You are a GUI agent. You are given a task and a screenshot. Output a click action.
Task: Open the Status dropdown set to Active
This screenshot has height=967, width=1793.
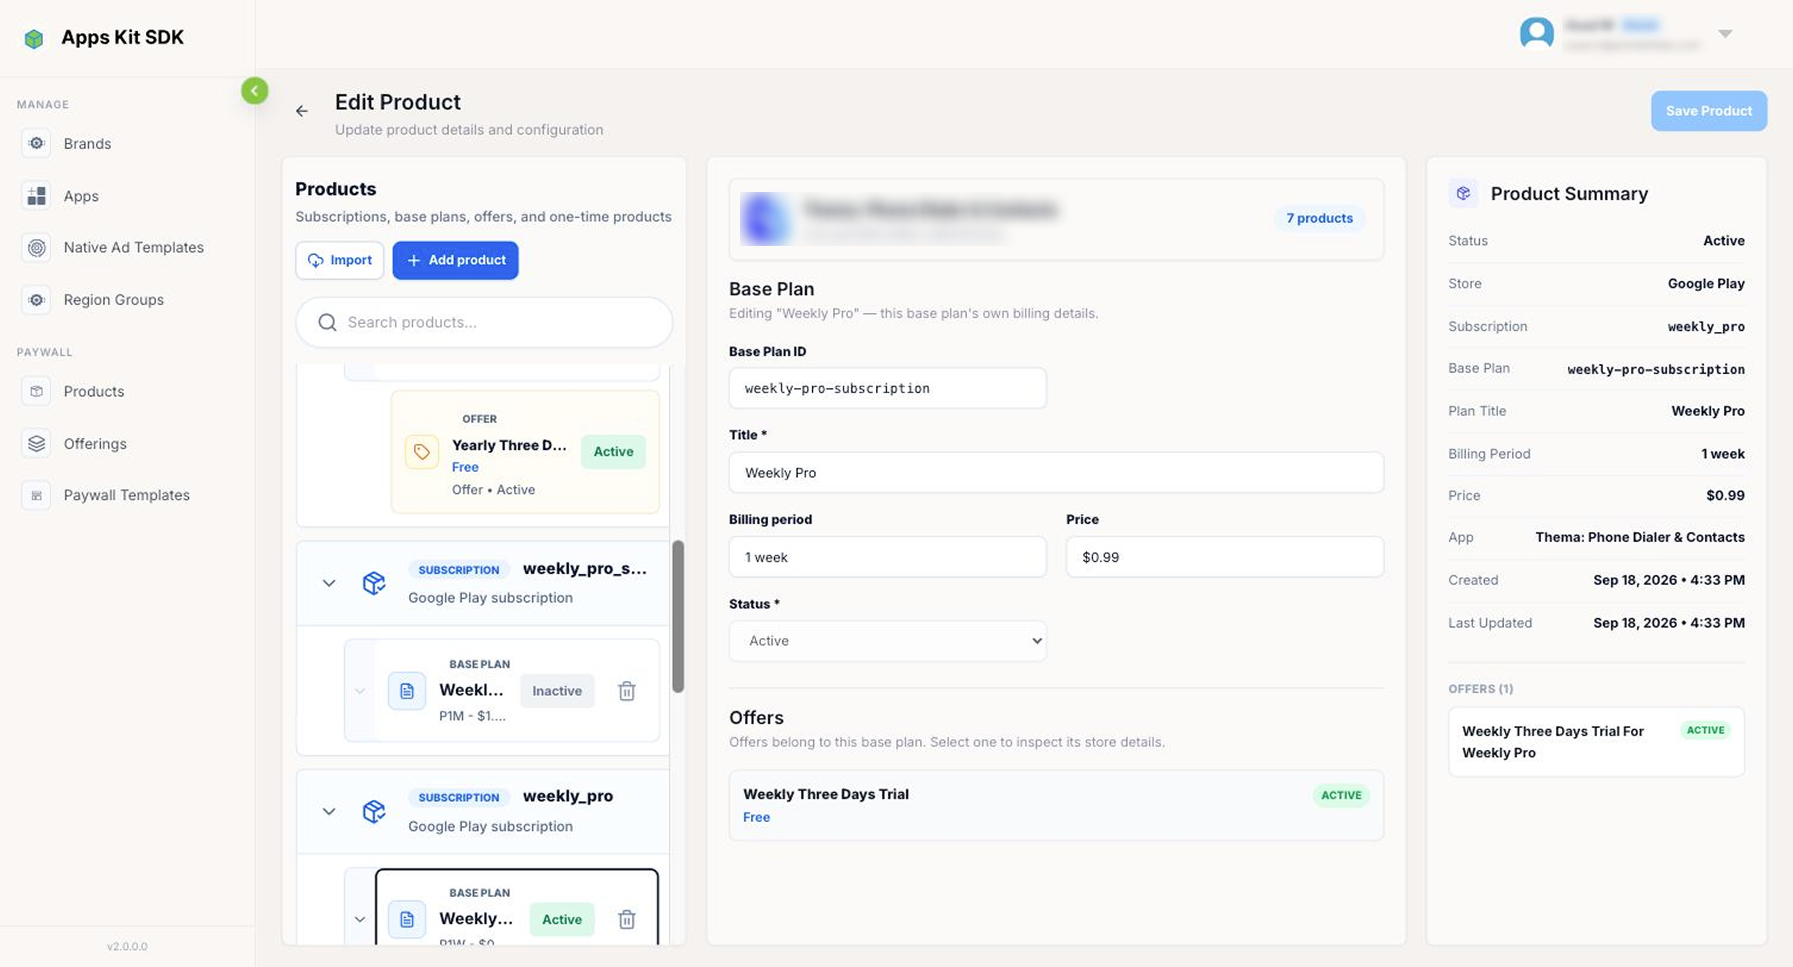pyautogui.click(x=888, y=641)
